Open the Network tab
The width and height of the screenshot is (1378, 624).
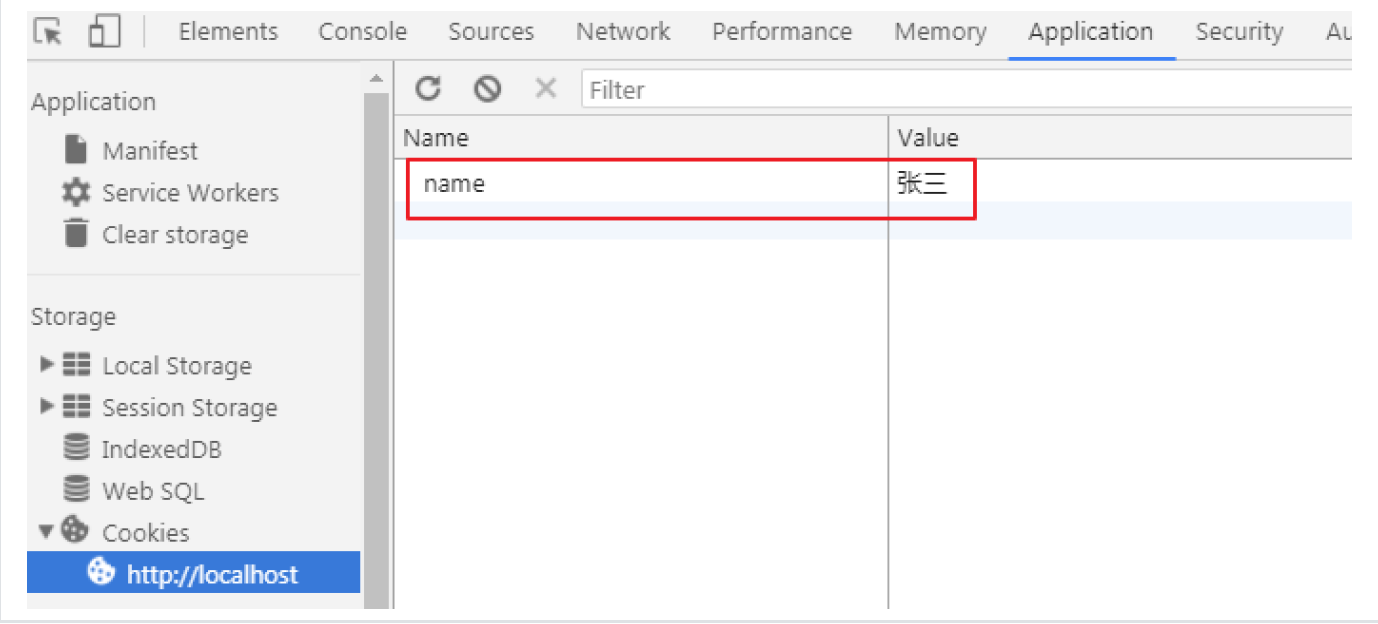coord(623,32)
